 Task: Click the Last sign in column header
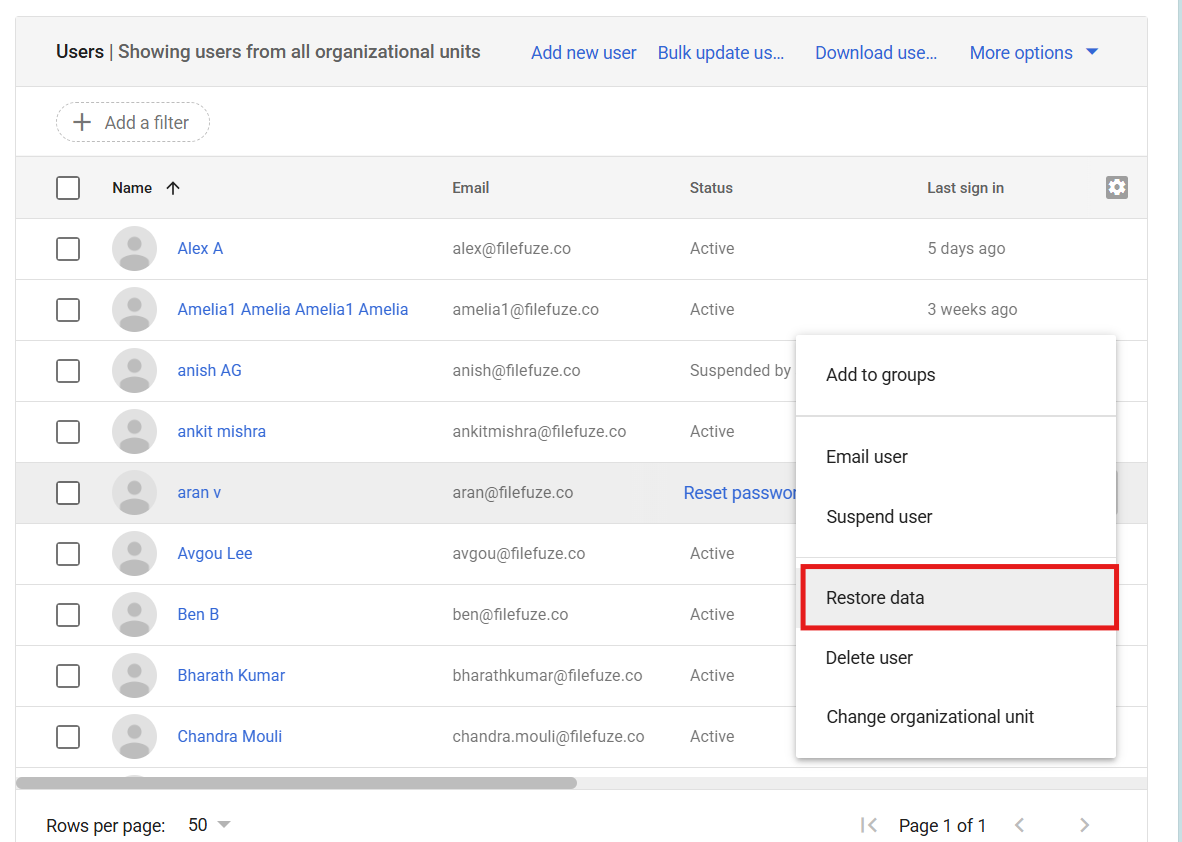click(x=965, y=188)
